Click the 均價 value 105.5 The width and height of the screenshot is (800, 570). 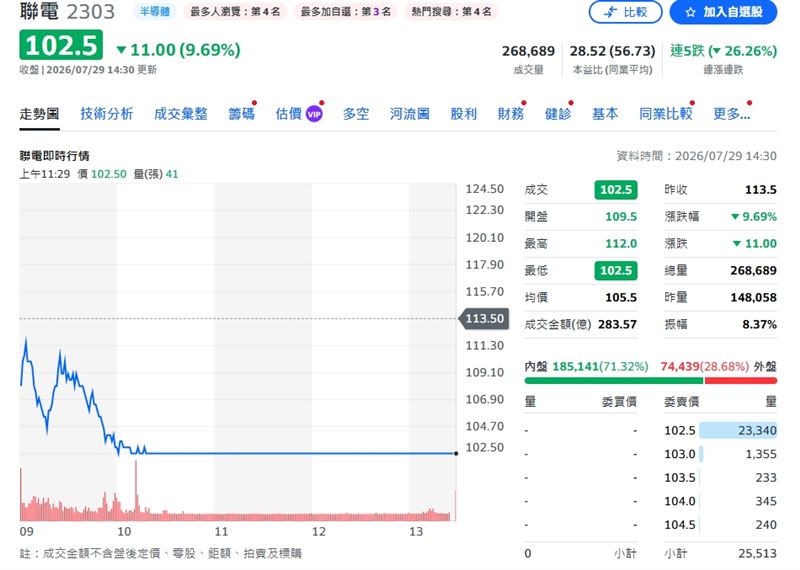[x=621, y=298]
